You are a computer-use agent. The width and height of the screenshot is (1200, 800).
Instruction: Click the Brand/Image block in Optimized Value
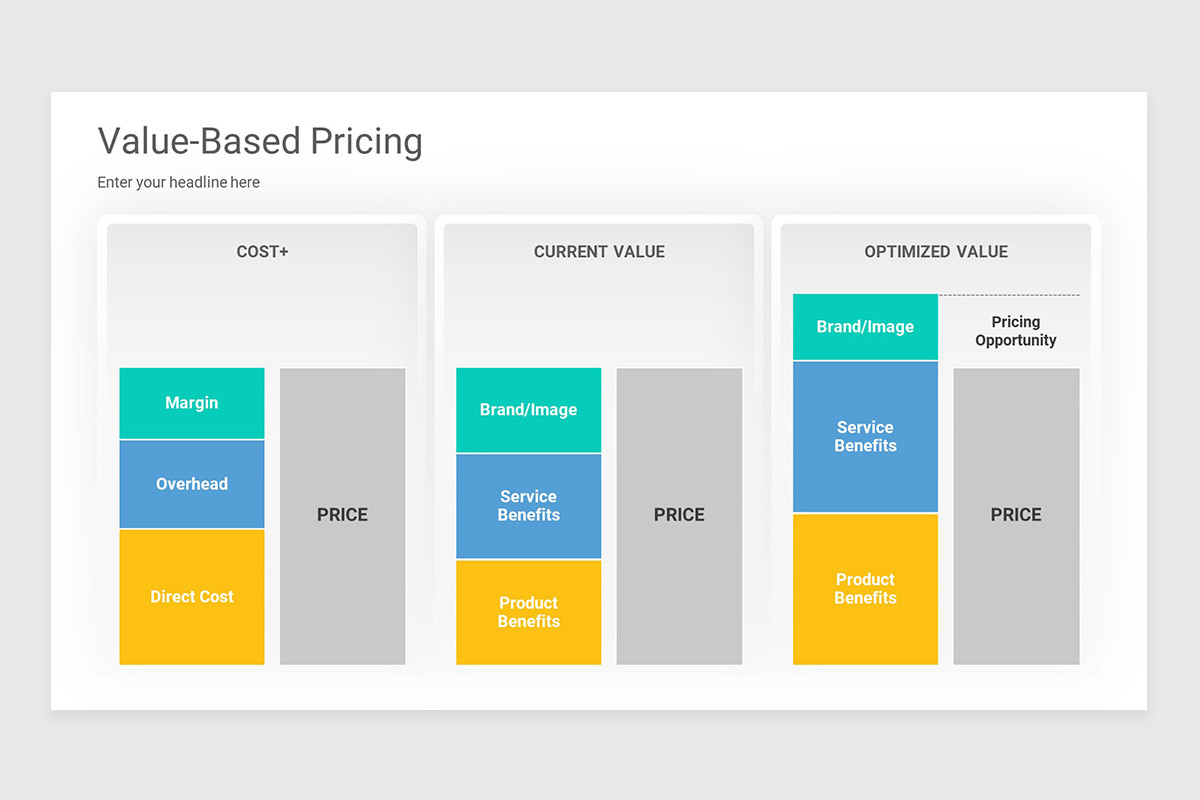point(866,327)
